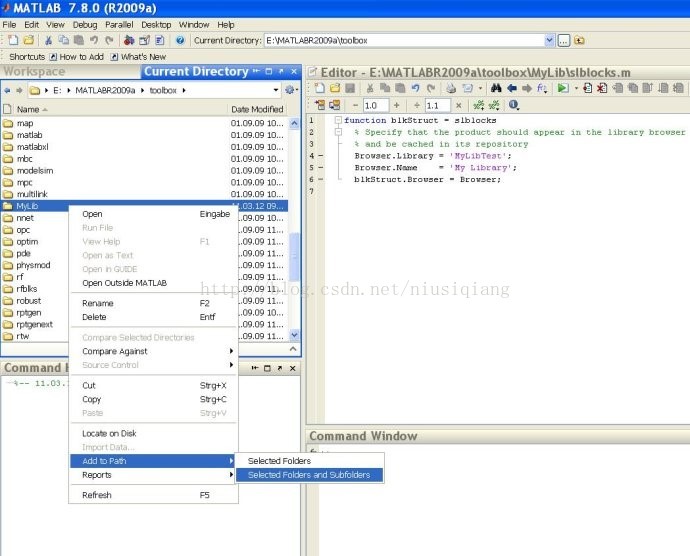Click the Editor Print icon
This screenshot has height=556, width=690.
(451, 88)
